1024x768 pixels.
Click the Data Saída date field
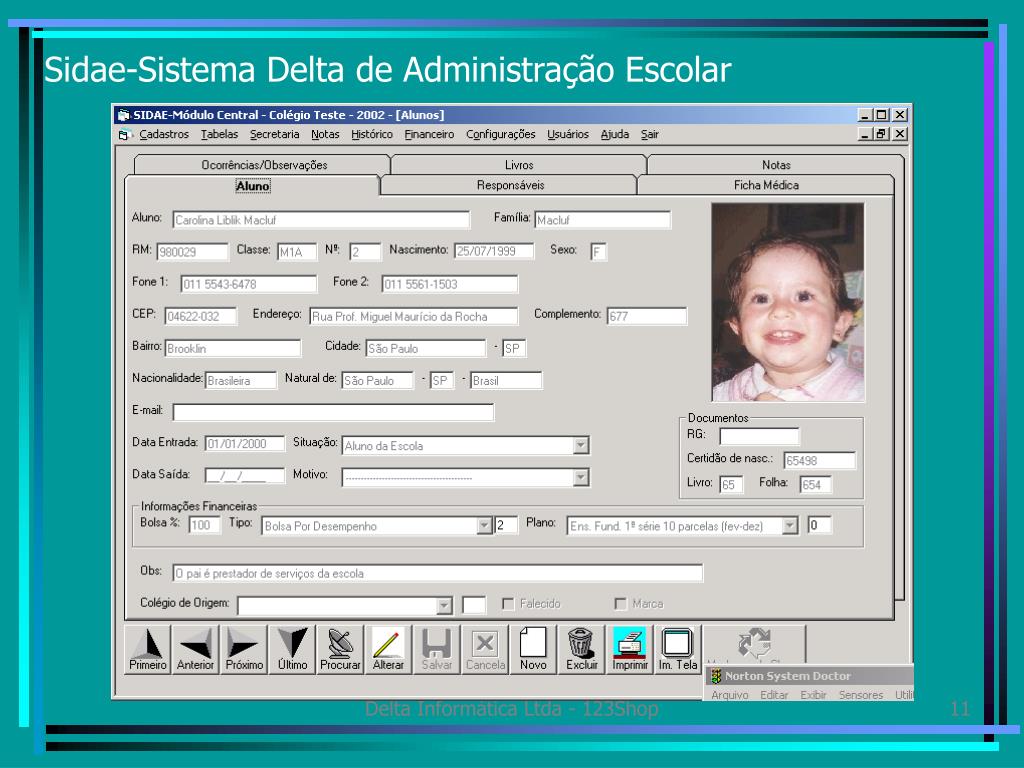(x=245, y=475)
